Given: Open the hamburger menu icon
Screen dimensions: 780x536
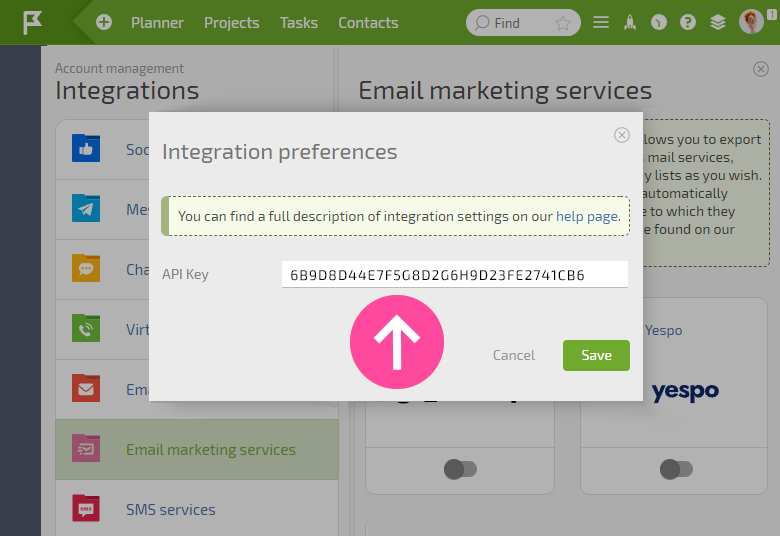Looking at the screenshot, I should 601,22.
